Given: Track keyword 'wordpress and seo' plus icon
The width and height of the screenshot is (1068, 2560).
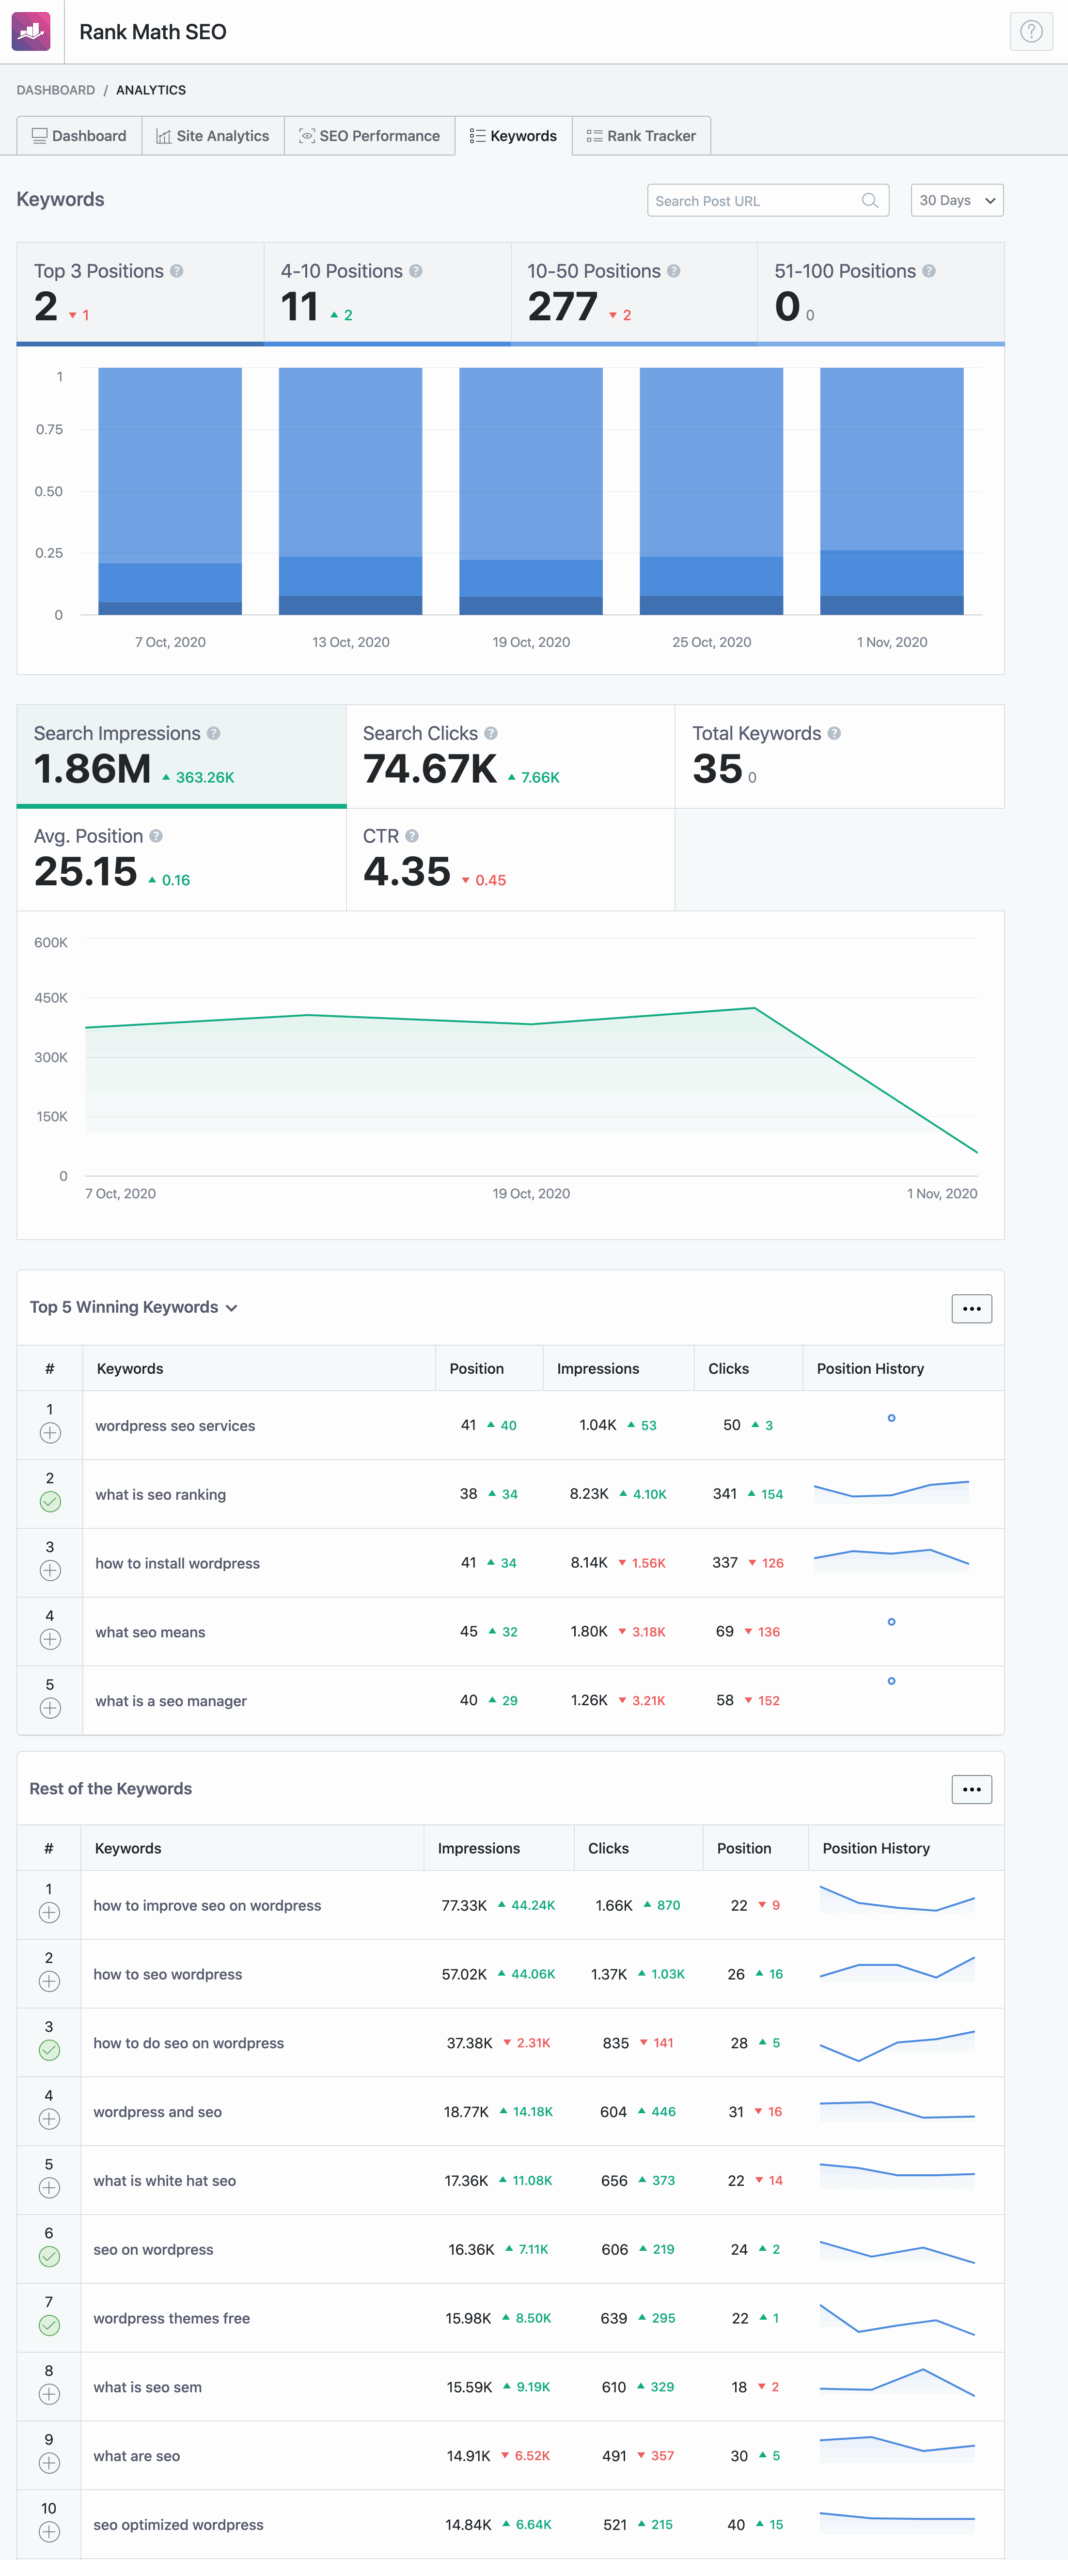Looking at the screenshot, I should (49, 2119).
